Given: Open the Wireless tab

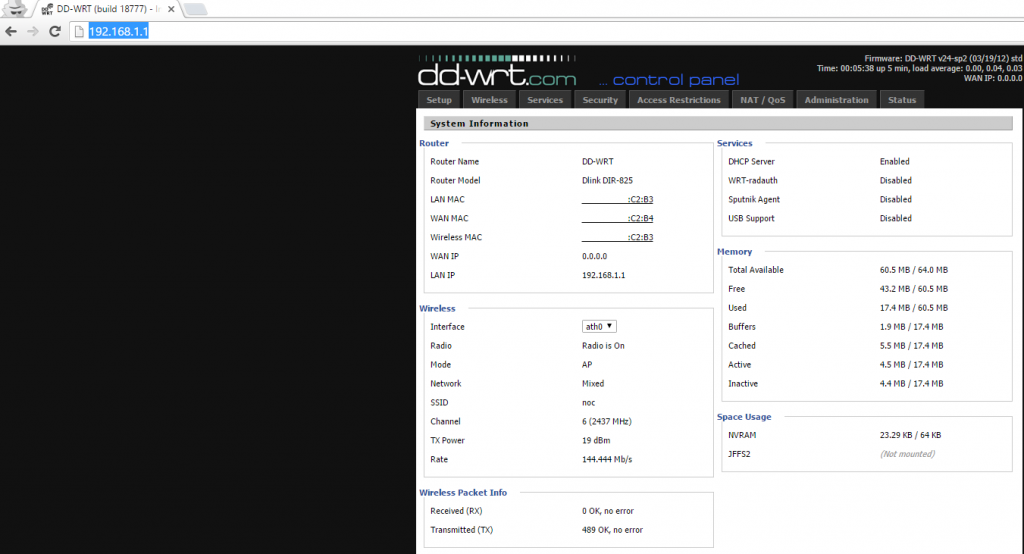Looking at the screenshot, I should 489,100.
